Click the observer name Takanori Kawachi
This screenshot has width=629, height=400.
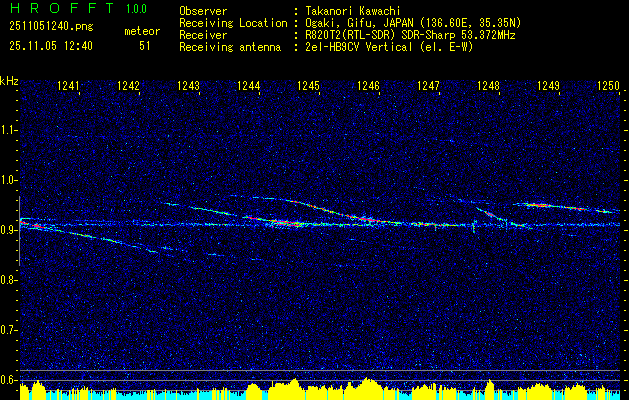[352, 11]
